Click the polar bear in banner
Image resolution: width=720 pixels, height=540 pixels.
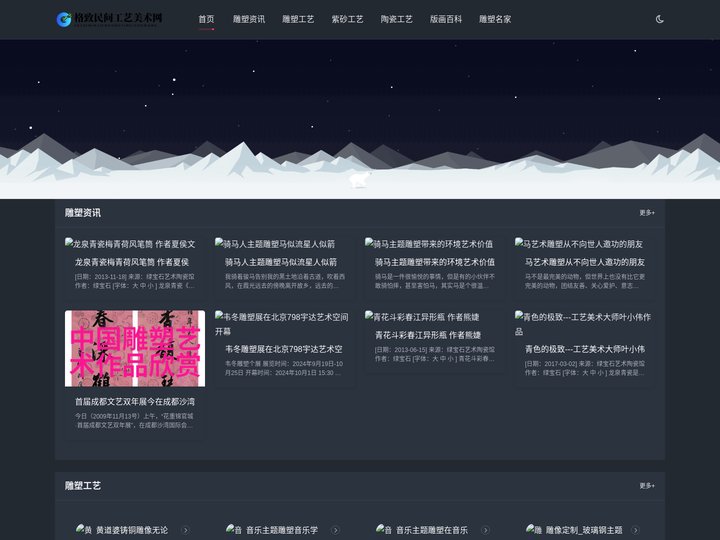pos(360,180)
